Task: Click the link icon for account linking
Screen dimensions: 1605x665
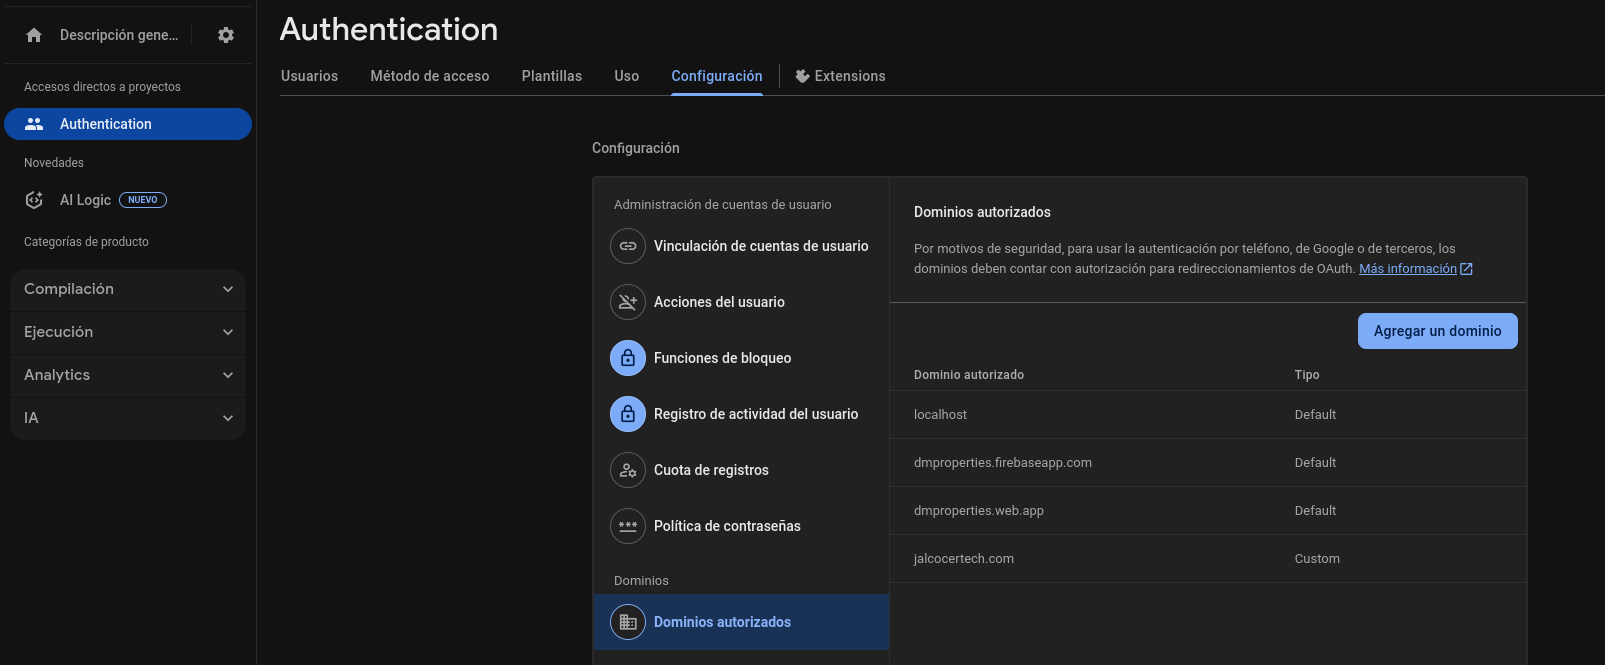Action: (628, 246)
